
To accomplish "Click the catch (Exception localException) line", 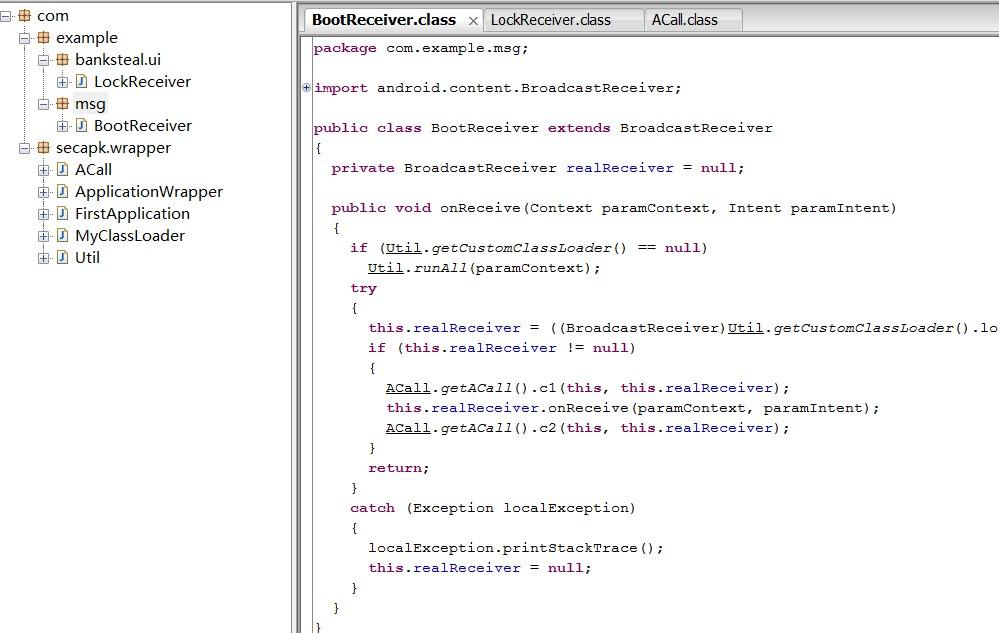I will point(492,508).
